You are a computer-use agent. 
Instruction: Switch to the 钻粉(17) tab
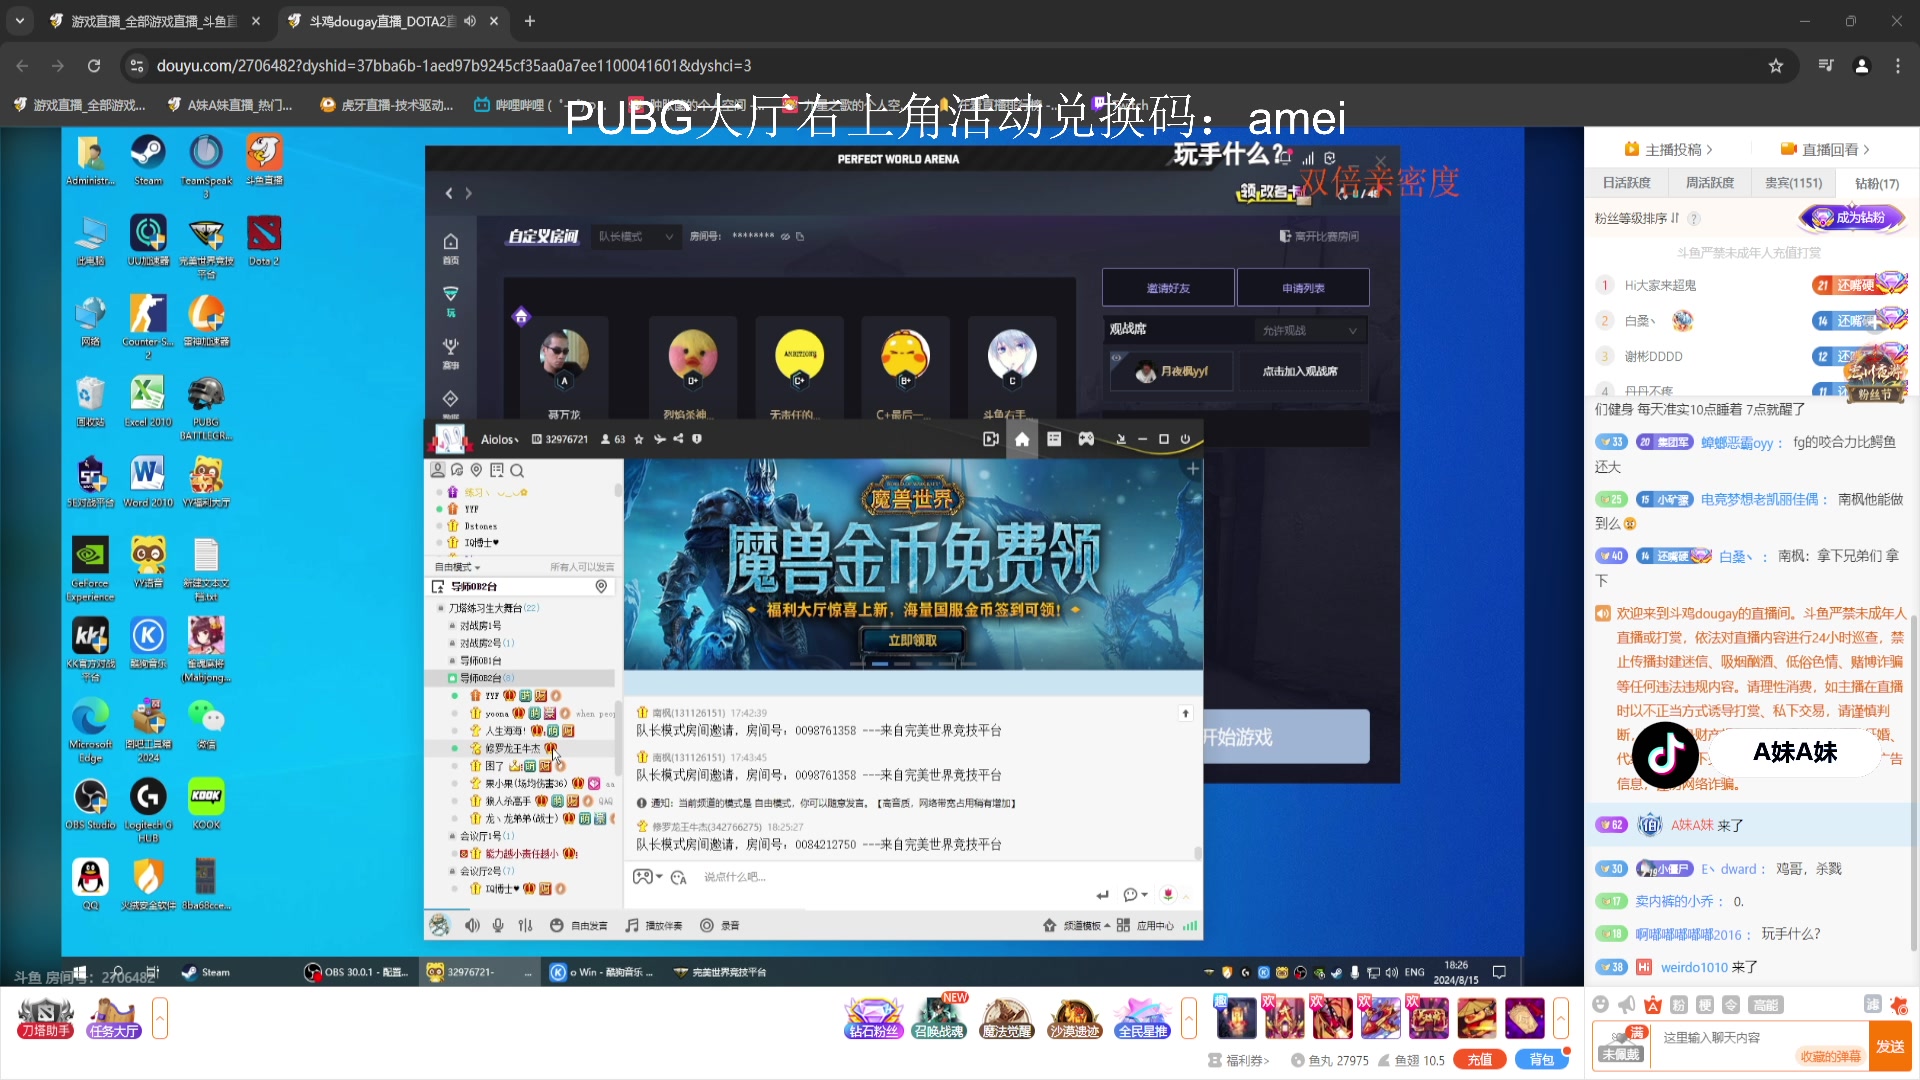pos(1876,183)
